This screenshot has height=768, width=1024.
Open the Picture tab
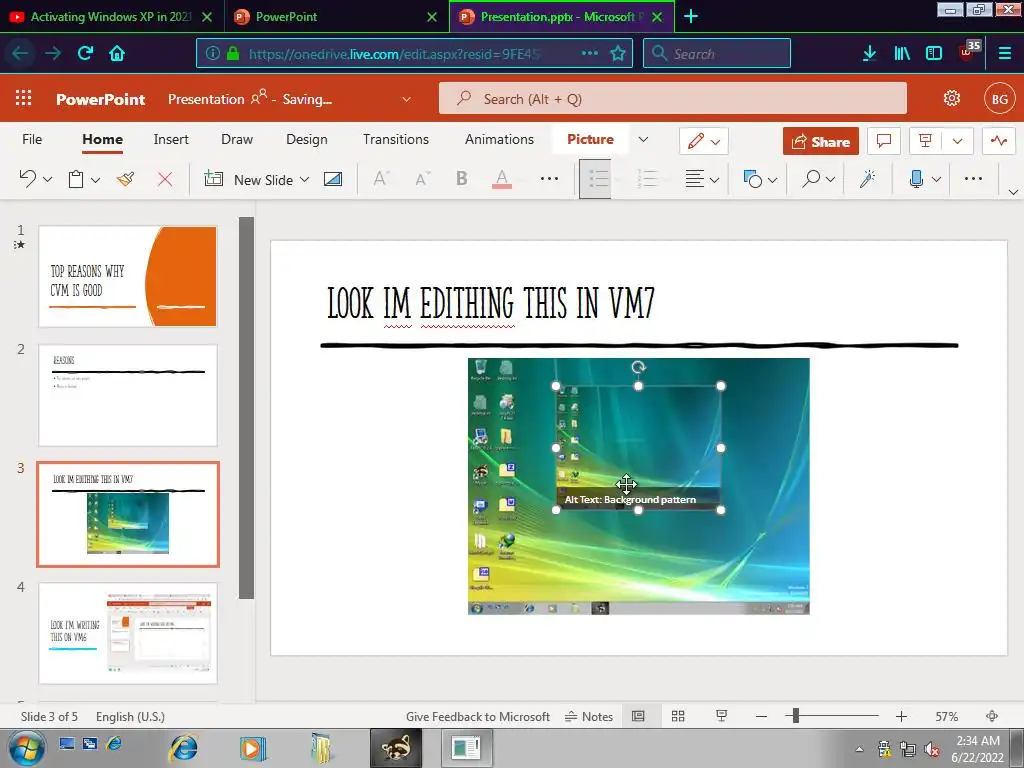[x=590, y=139]
